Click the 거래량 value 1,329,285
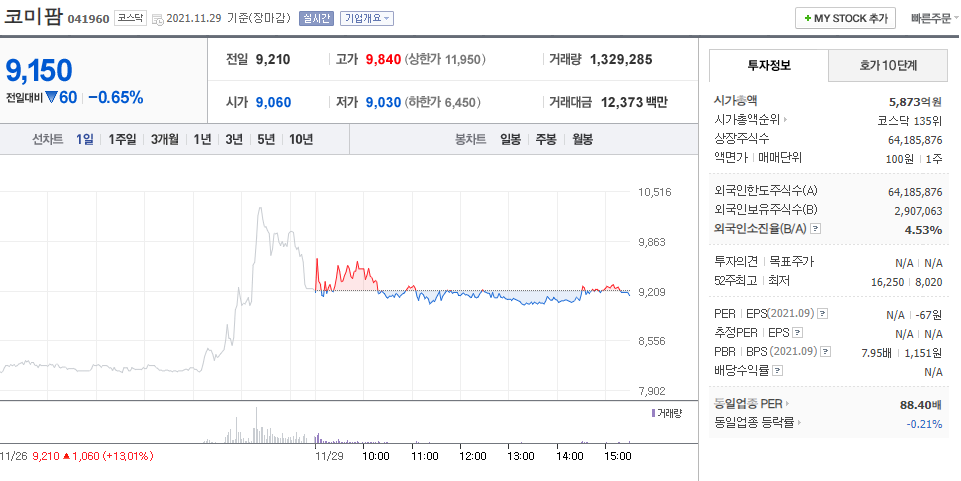Image resolution: width=961 pixels, height=481 pixels. (621, 59)
